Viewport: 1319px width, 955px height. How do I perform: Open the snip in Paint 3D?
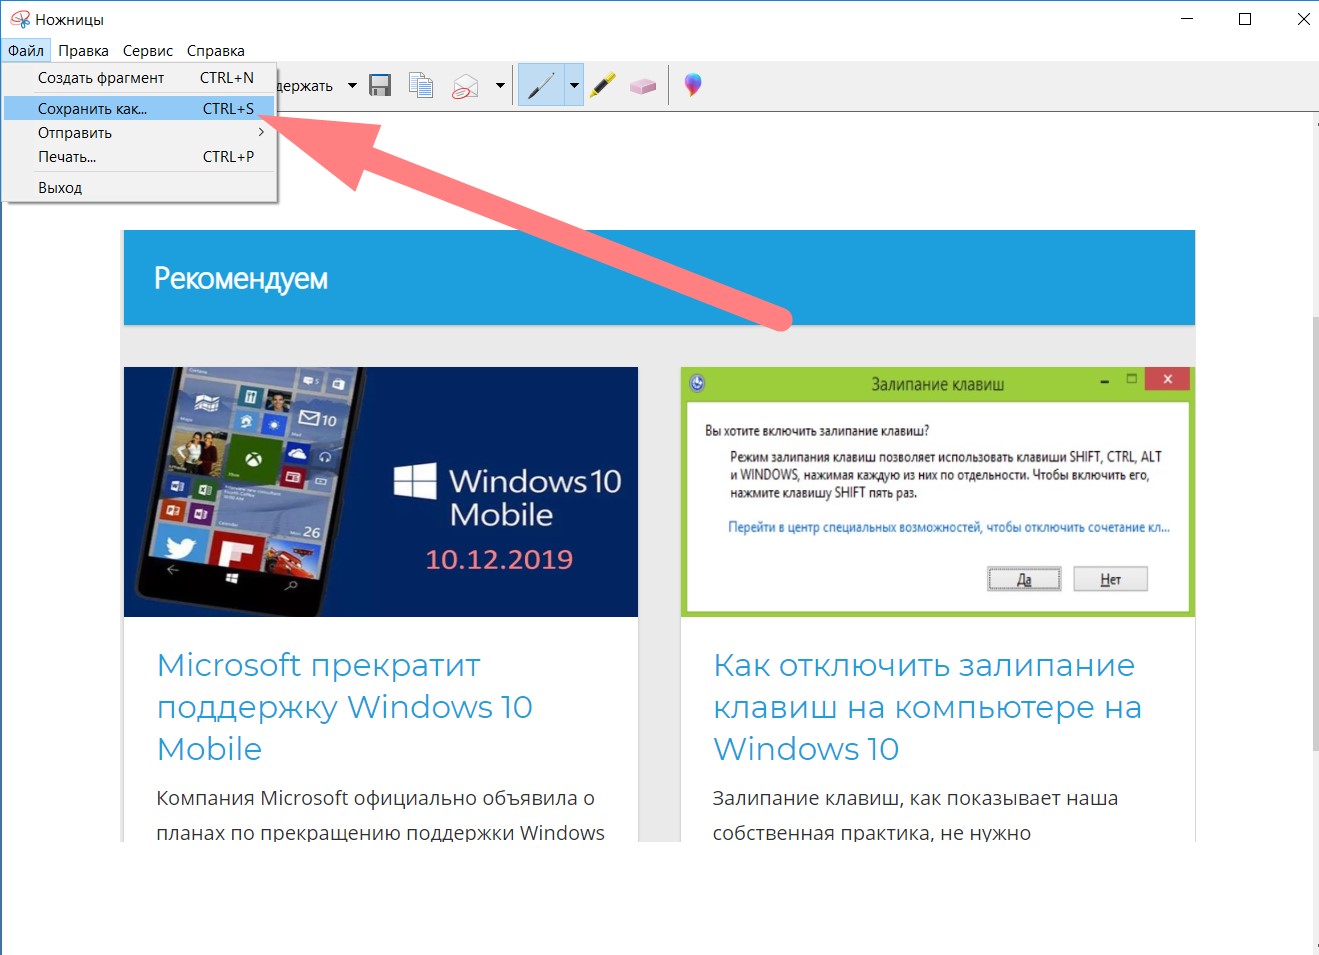[x=692, y=86]
